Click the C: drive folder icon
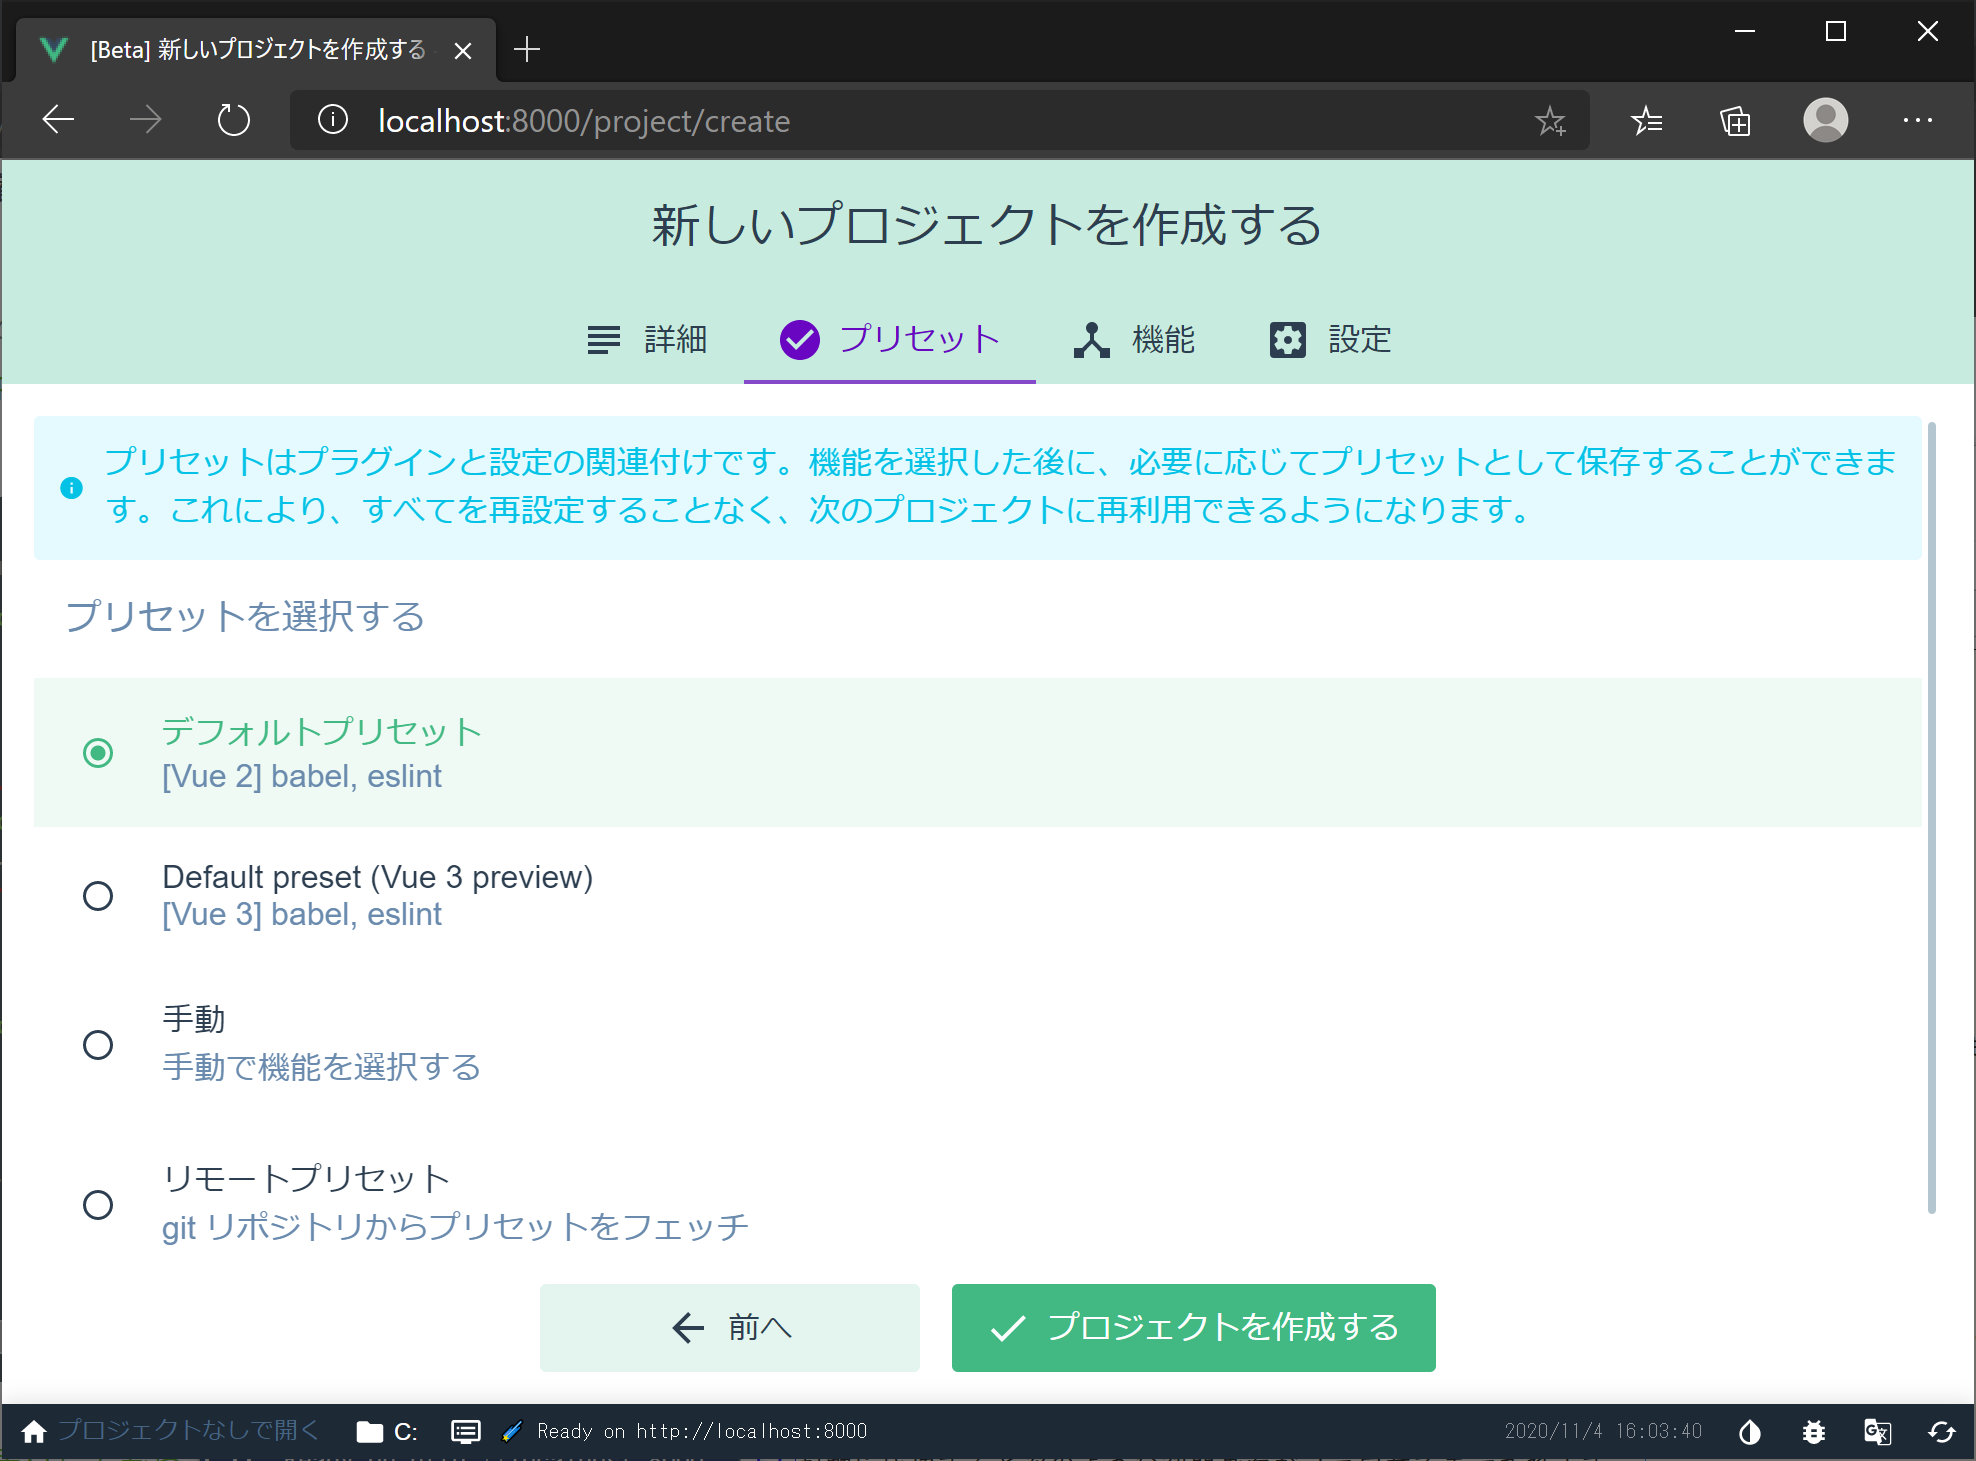This screenshot has width=1976, height=1461. tap(370, 1431)
